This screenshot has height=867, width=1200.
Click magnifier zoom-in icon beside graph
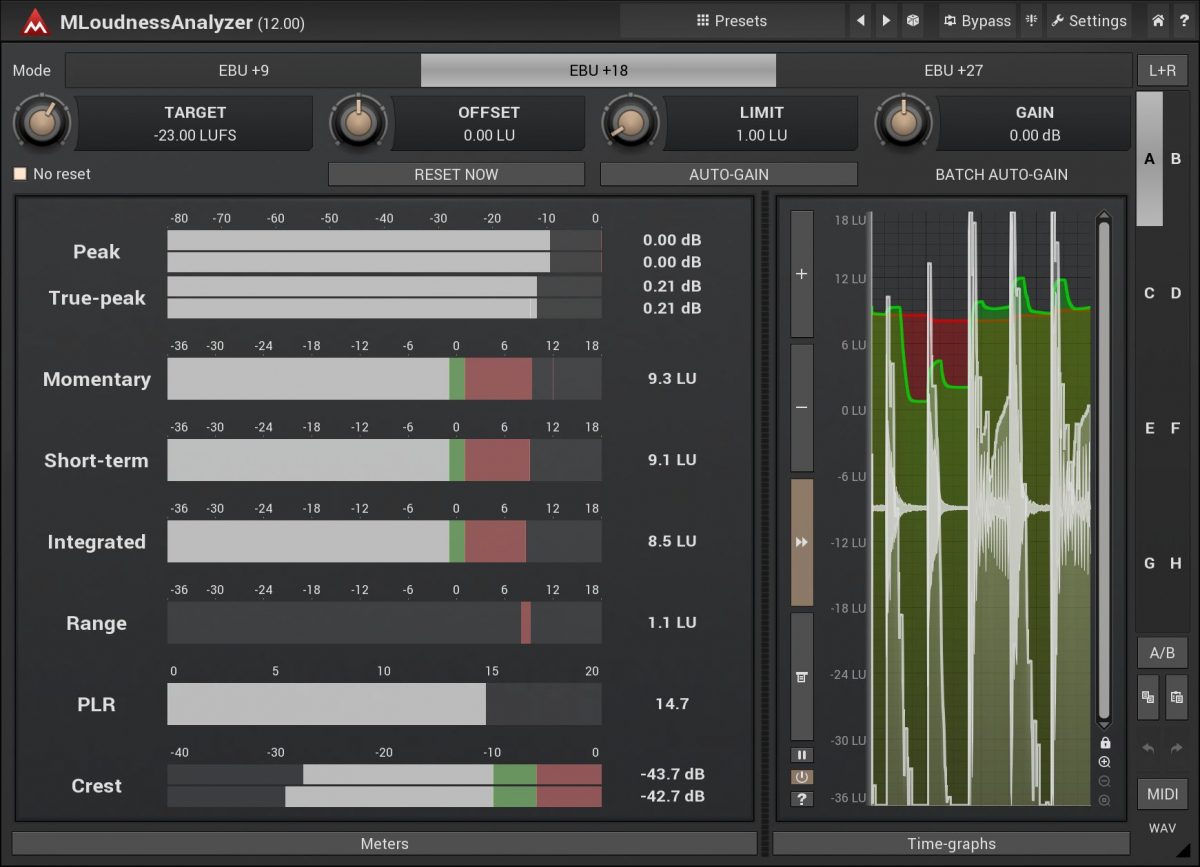tap(1104, 762)
